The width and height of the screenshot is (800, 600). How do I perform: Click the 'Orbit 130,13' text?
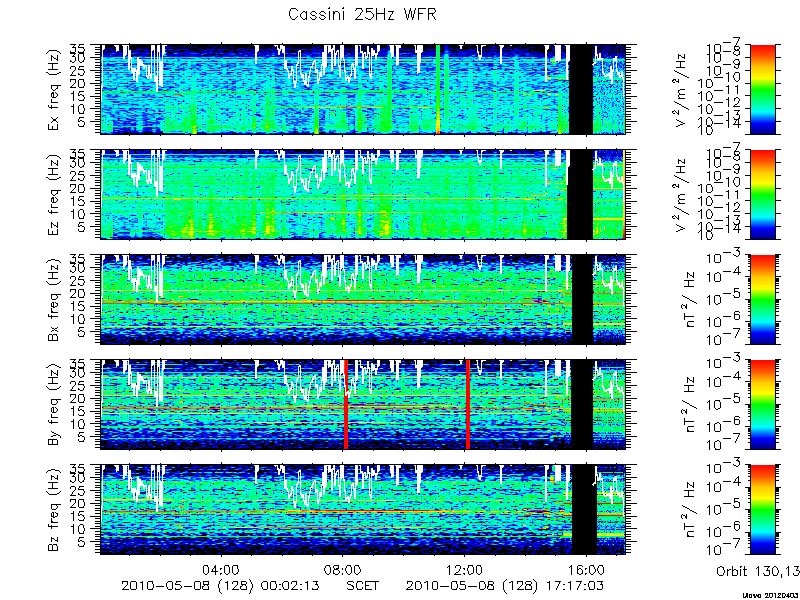click(x=758, y=571)
